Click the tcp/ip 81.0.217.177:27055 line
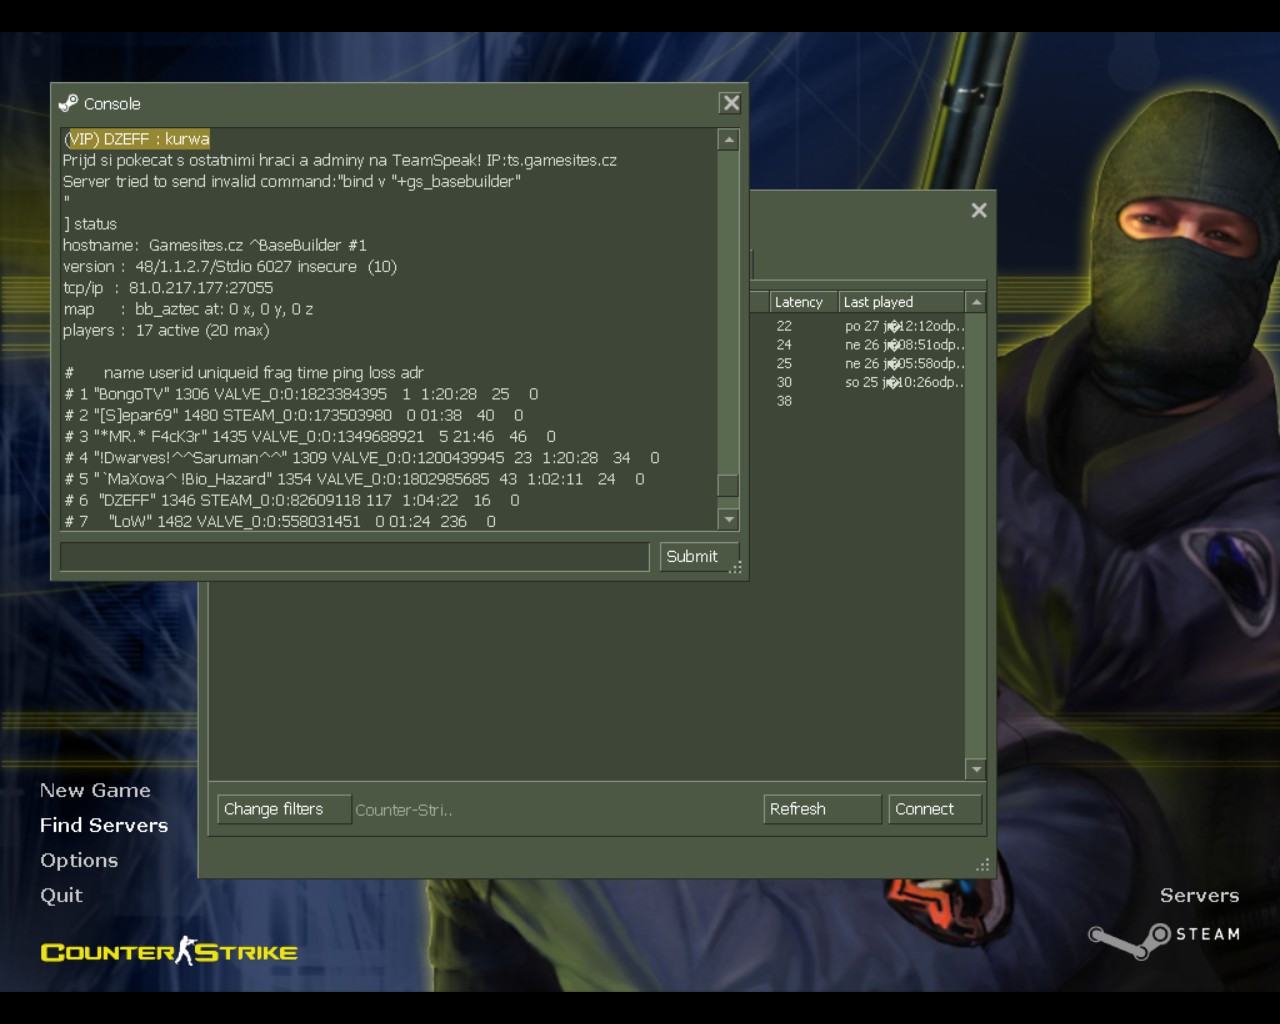Screen dimensions: 1280x1024 pyautogui.click(x=168, y=288)
